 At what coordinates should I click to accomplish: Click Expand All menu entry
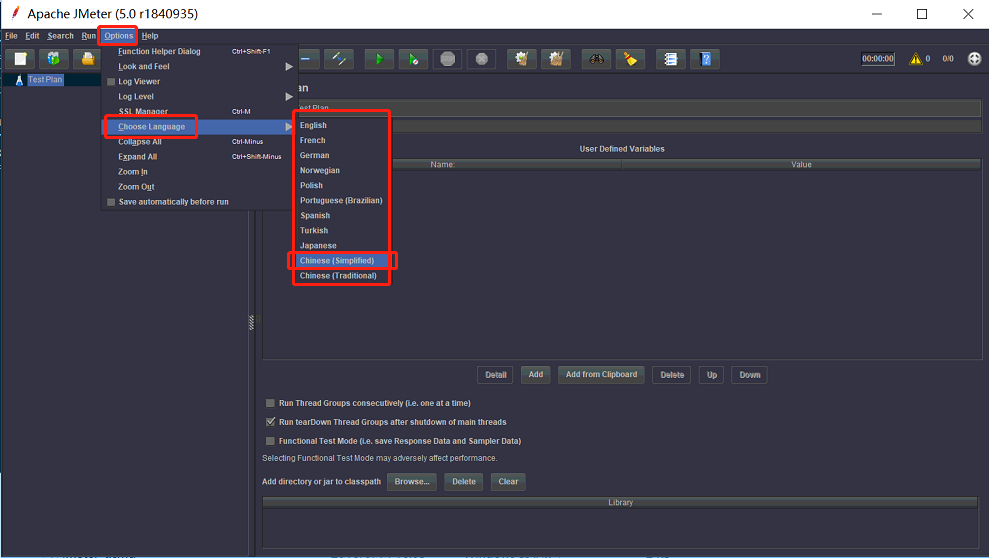[x=199, y=157]
